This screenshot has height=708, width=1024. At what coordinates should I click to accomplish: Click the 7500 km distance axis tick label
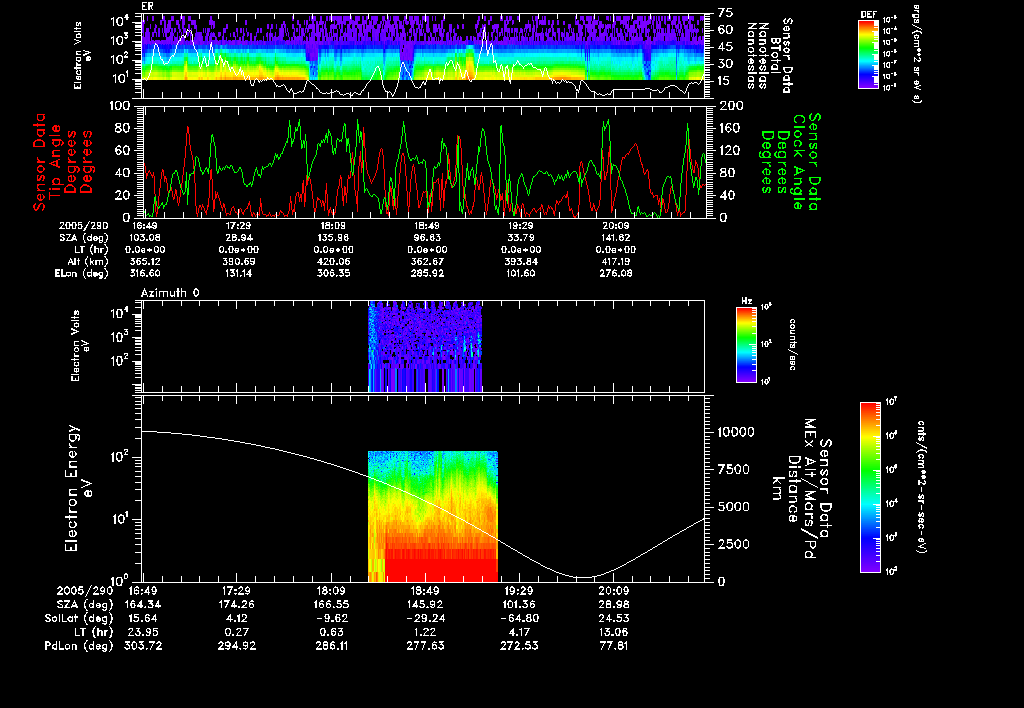click(x=734, y=470)
